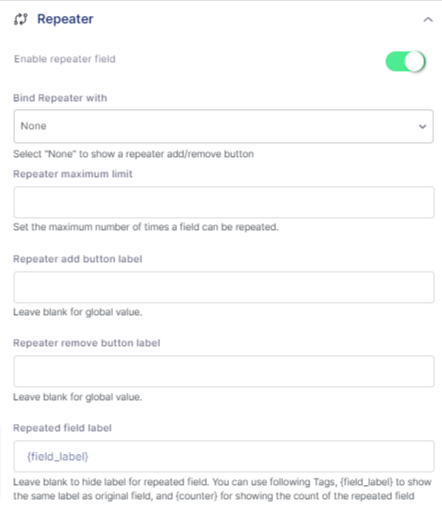Click the Repeater section heading text
Viewport: 442px width, 512px height.
click(x=65, y=19)
